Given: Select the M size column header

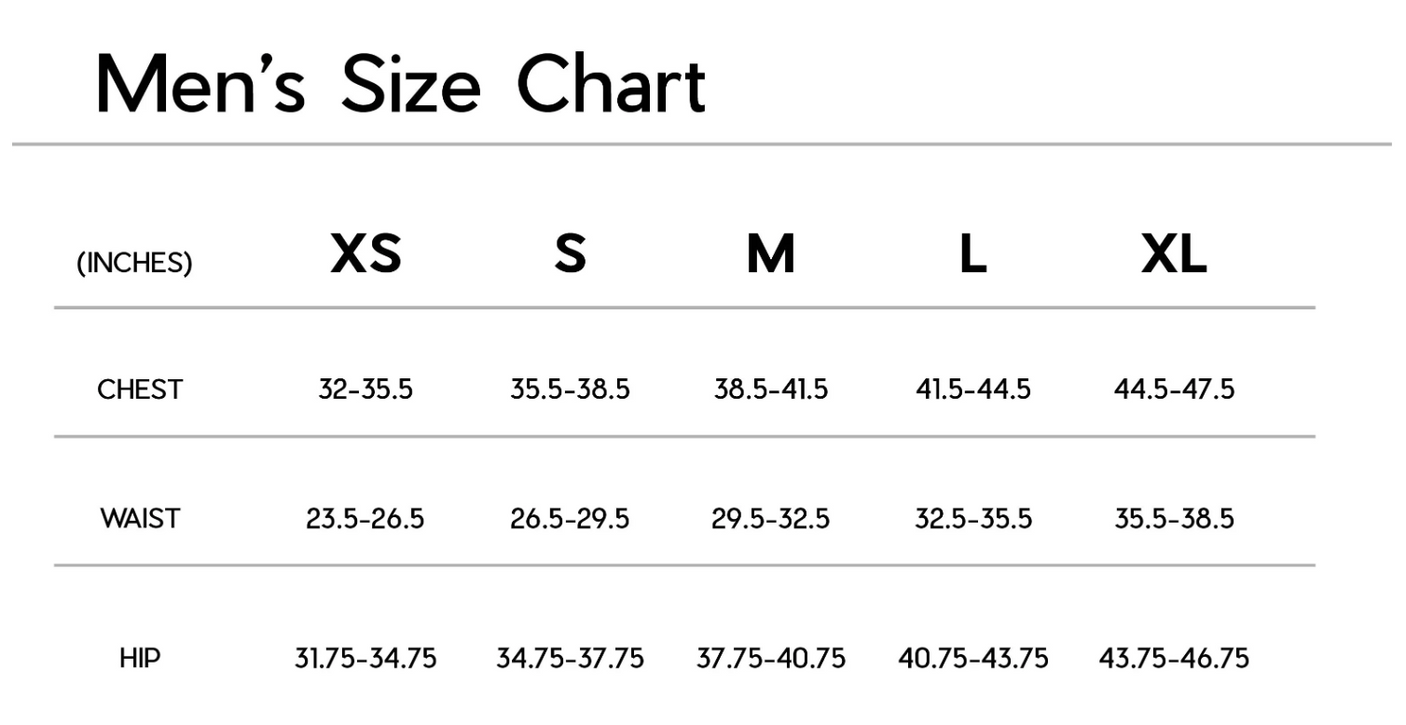Looking at the screenshot, I should pos(771,255).
